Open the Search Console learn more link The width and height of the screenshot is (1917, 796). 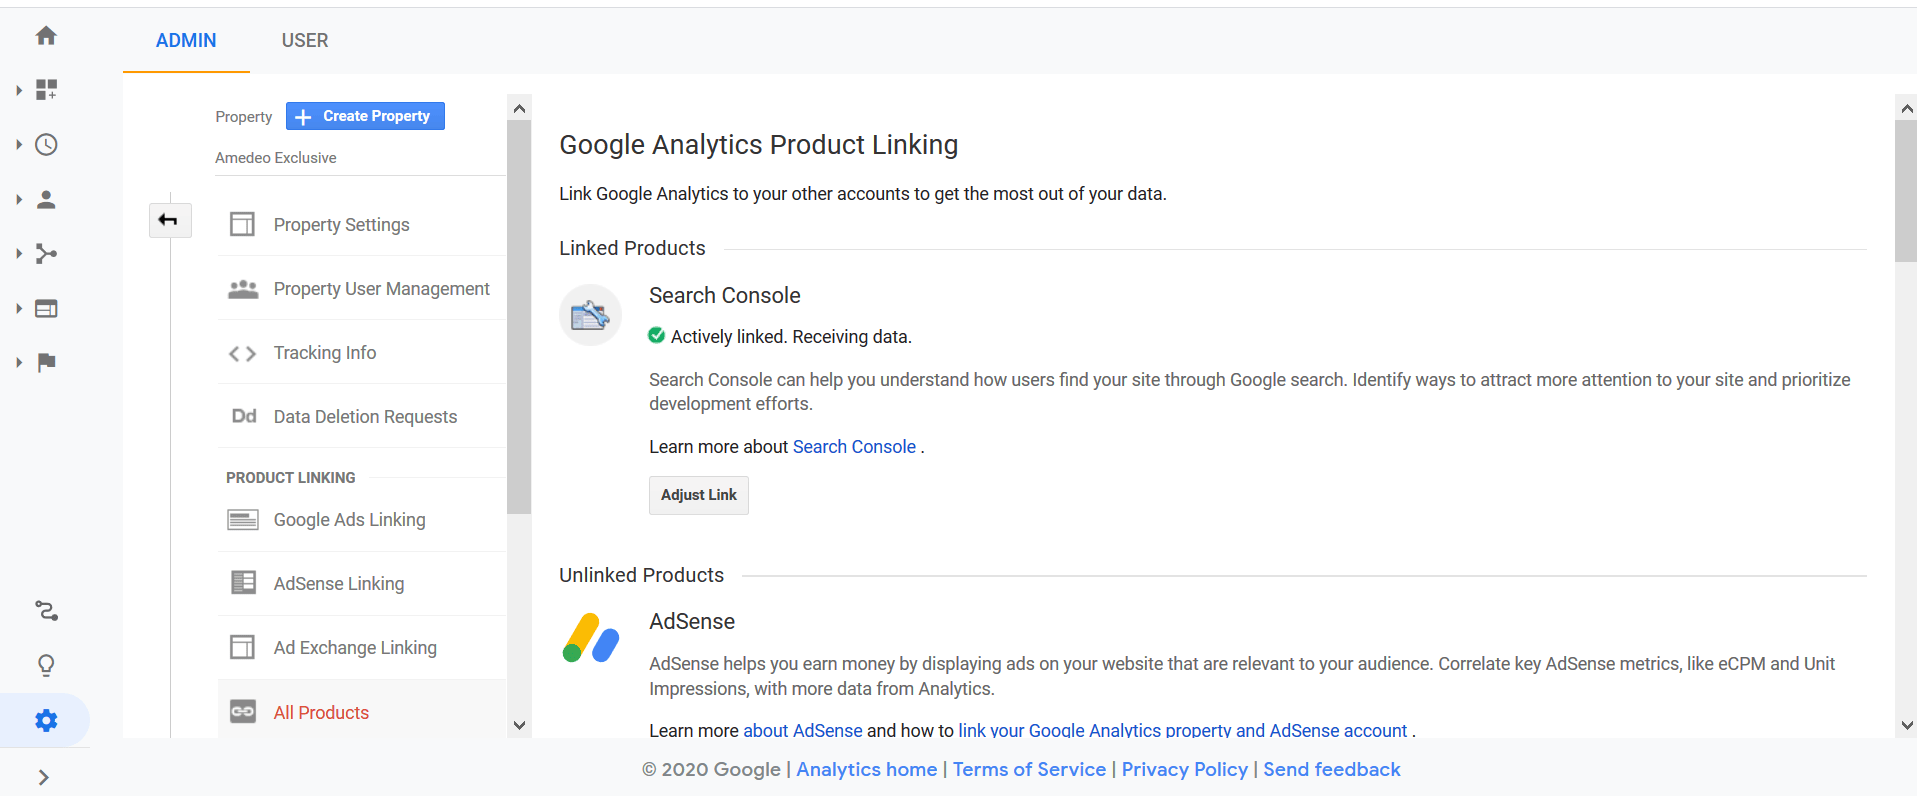point(854,446)
